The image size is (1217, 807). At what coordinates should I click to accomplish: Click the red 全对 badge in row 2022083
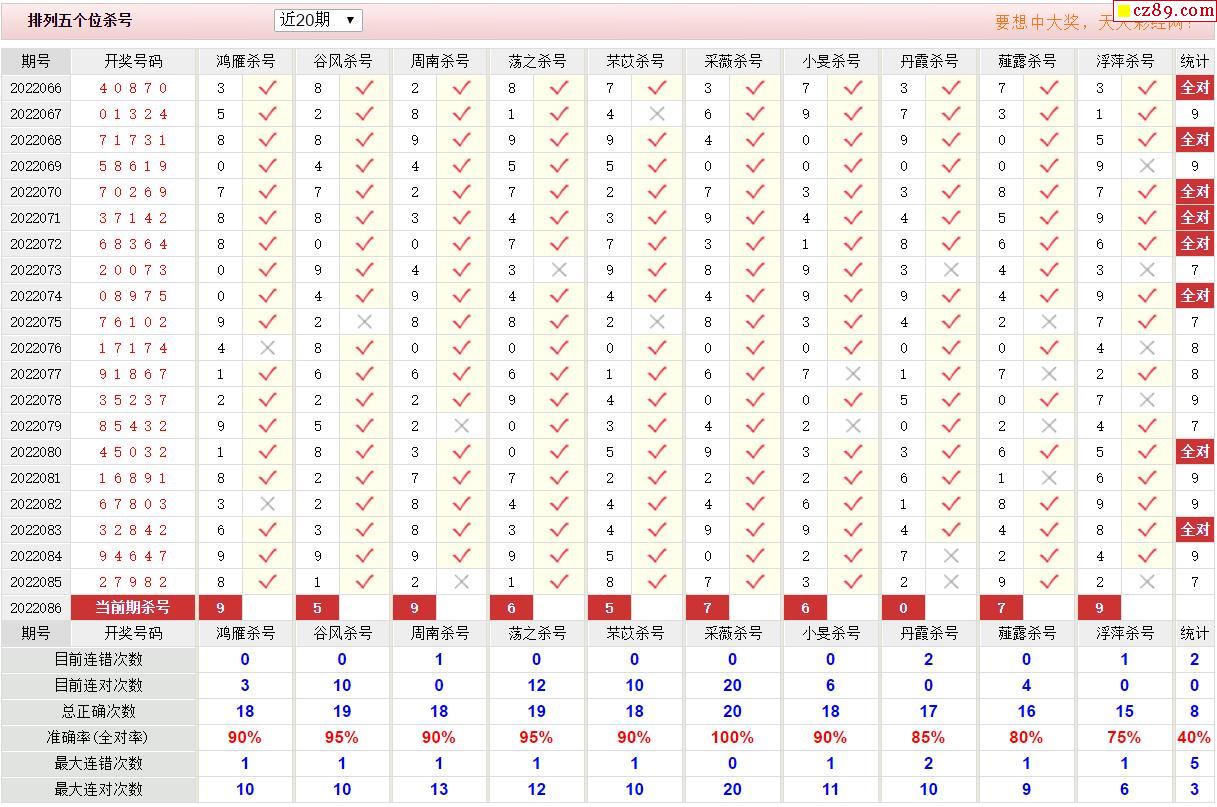click(x=1195, y=530)
